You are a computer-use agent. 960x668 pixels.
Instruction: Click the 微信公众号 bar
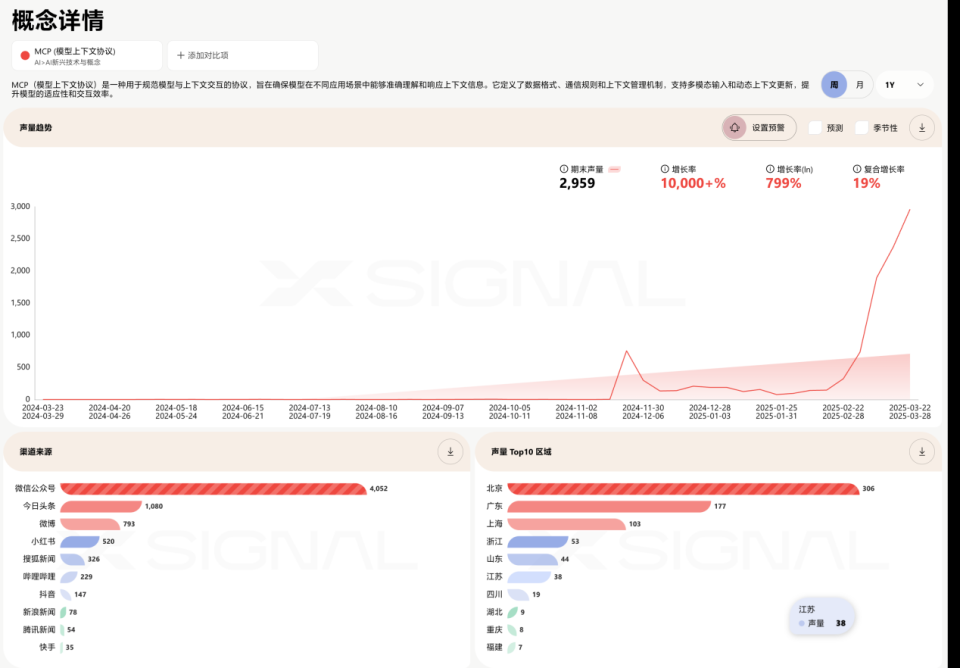[x=213, y=489]
